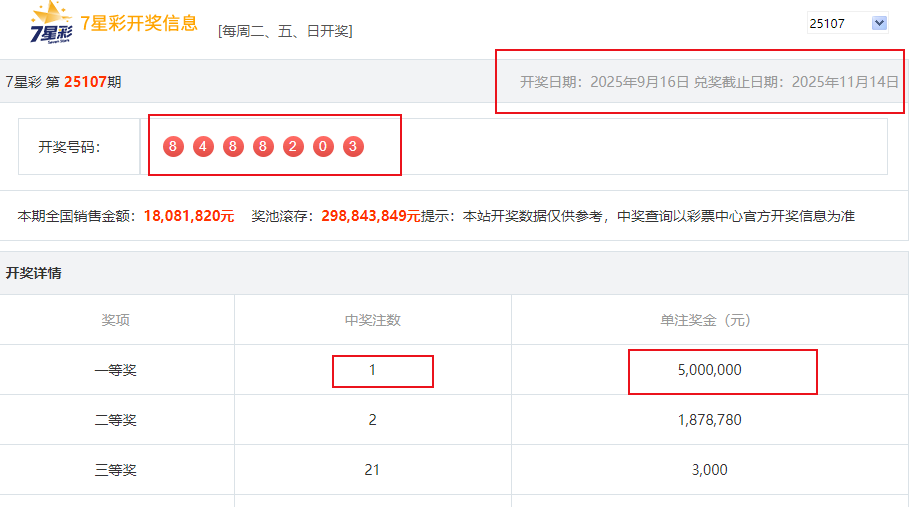This screenshot has width=916, height=507.
Task: Click the first red ball showing 8
Action: [173, 147]
